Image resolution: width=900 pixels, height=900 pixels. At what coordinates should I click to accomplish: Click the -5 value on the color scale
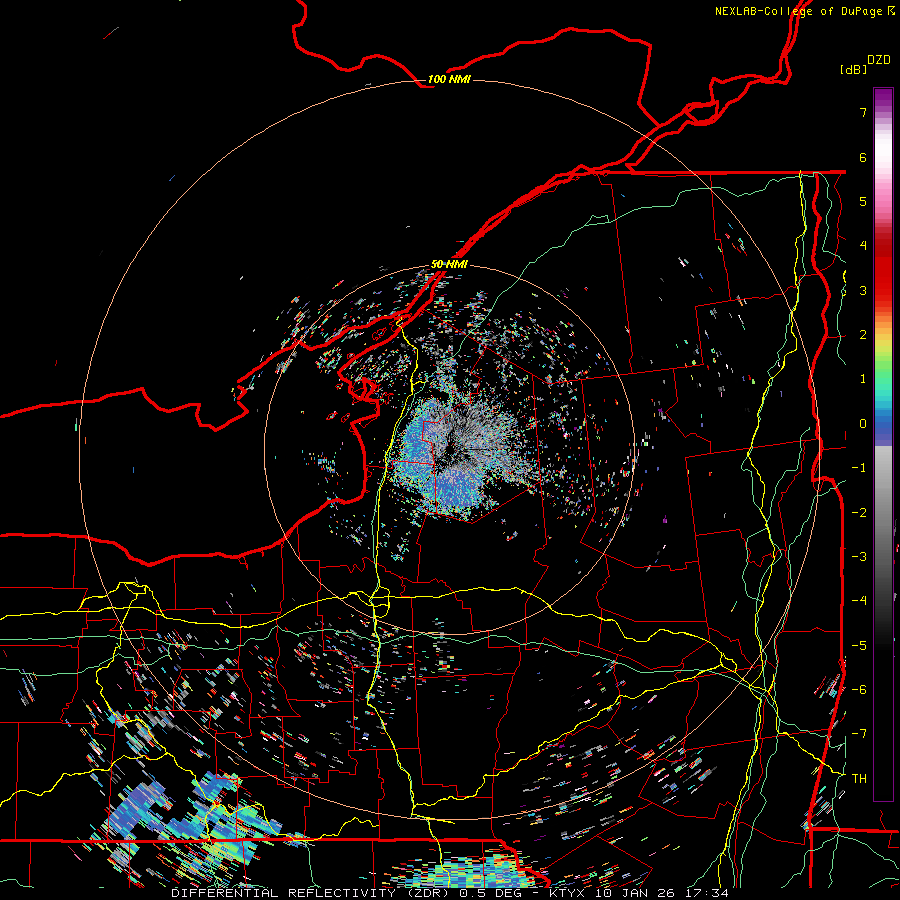pyautogui.click(x=859, y=645)
